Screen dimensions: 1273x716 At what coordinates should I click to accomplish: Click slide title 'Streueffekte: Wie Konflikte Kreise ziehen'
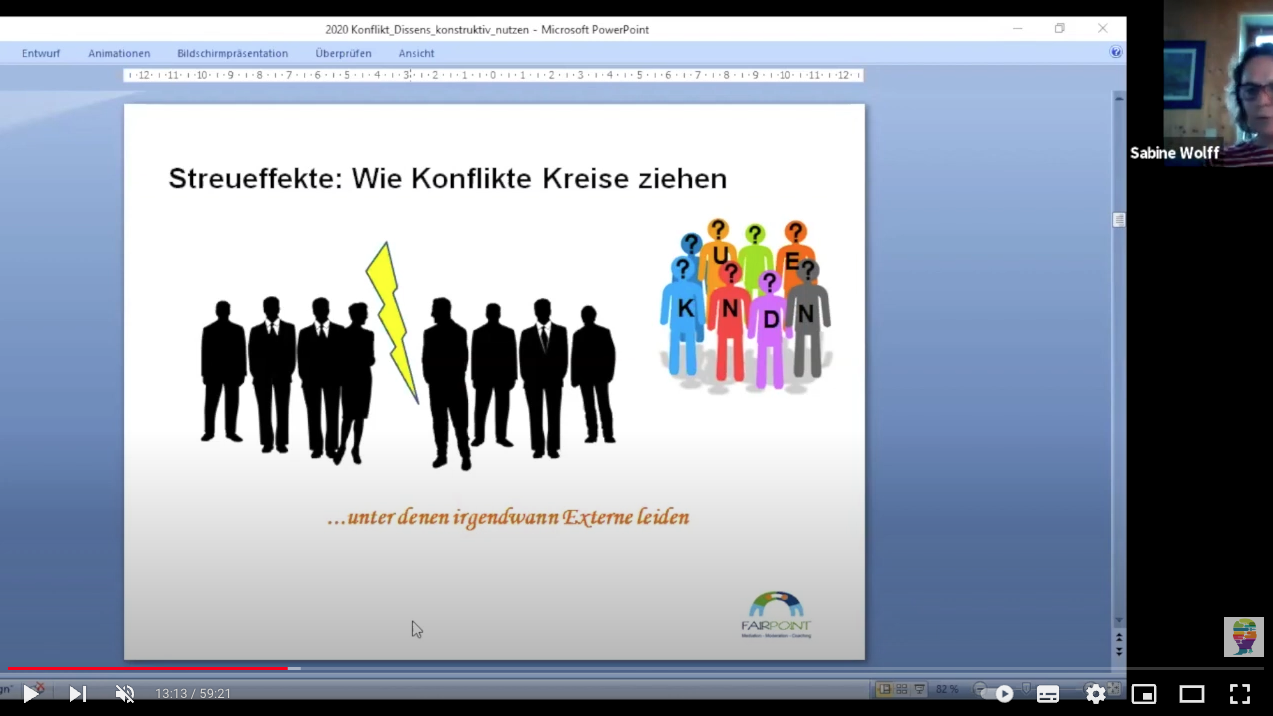(x=447, y=179)
